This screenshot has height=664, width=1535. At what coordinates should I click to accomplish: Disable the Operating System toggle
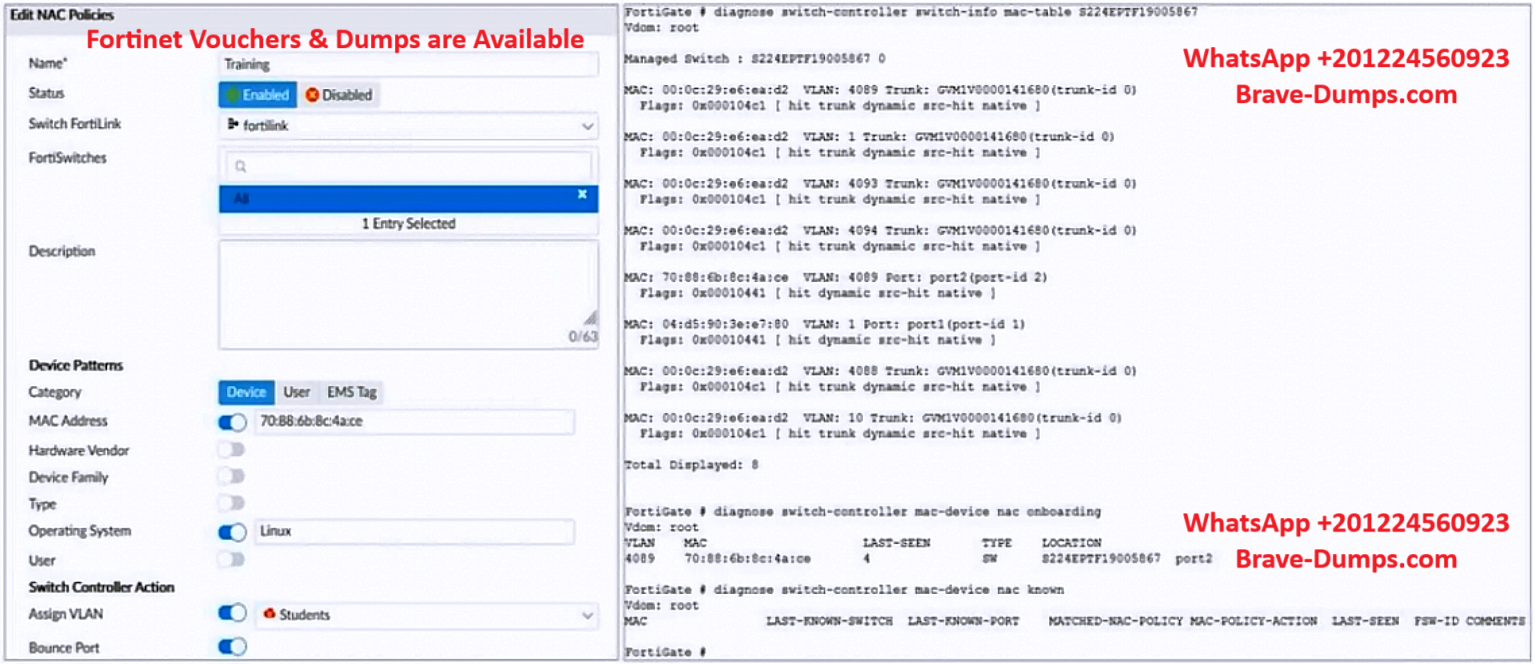coord(232,532)
